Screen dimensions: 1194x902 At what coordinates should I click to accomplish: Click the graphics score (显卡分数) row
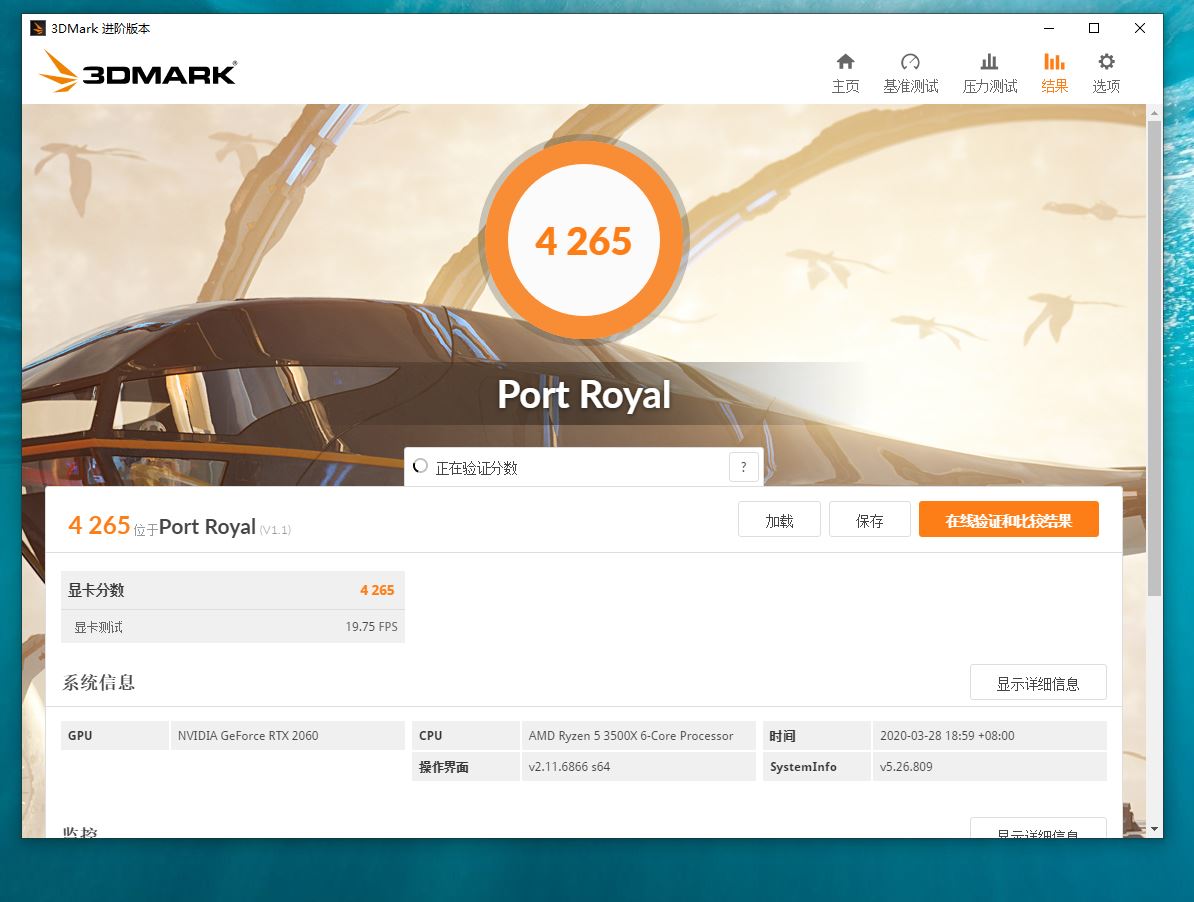click(x=232, y=590)
